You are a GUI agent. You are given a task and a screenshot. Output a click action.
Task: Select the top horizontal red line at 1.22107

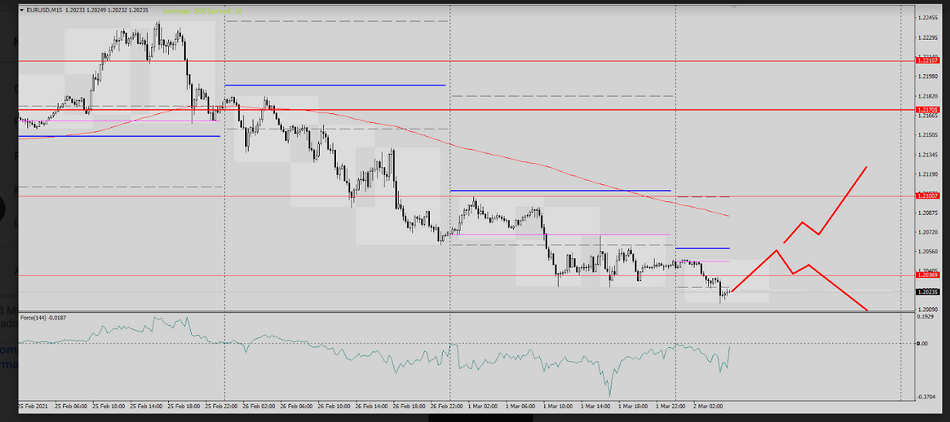pos(400,60)
